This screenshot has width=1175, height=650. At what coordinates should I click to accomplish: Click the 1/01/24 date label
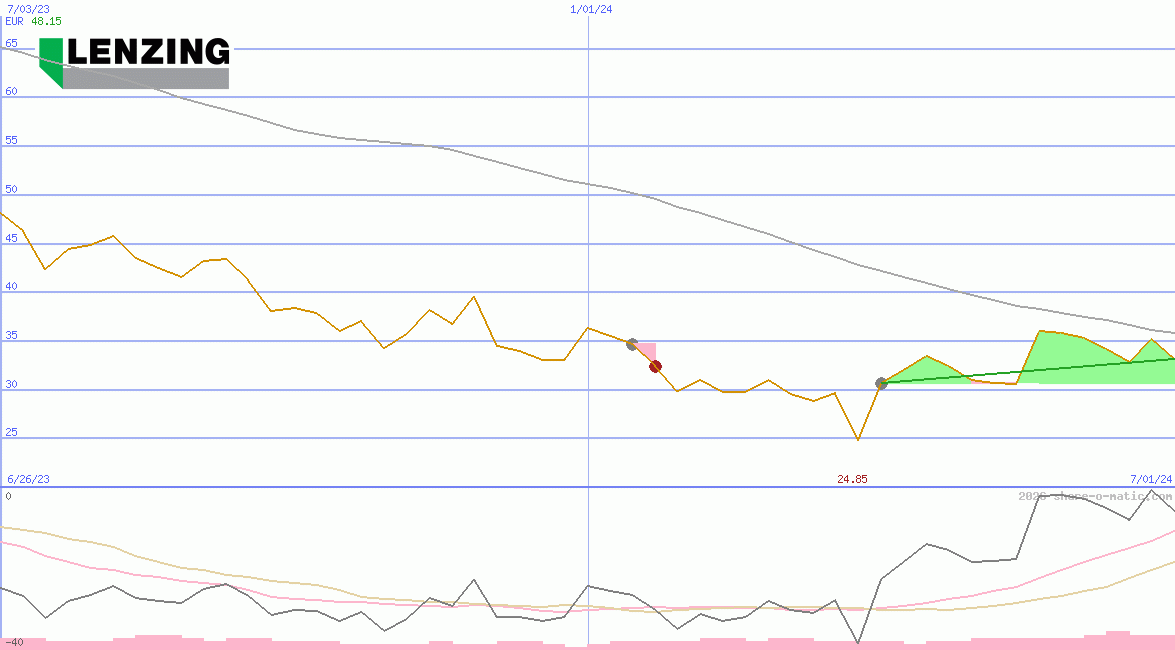pyautogui.click(x=591, y=9)
